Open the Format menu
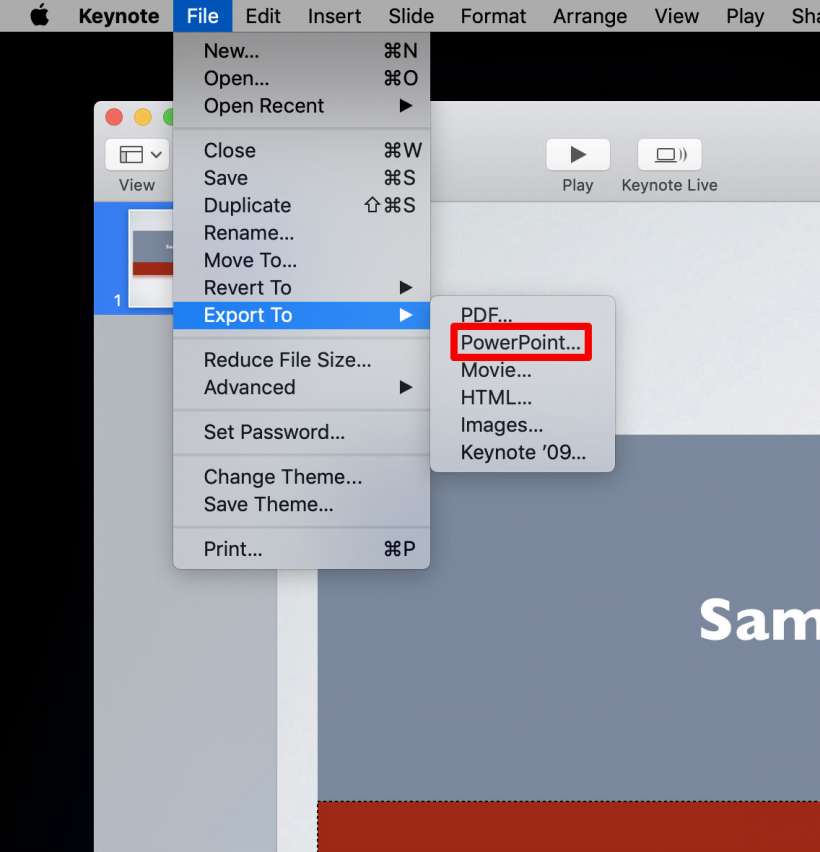The width and height of the screenshot is (820, 852). click(493, 16)
